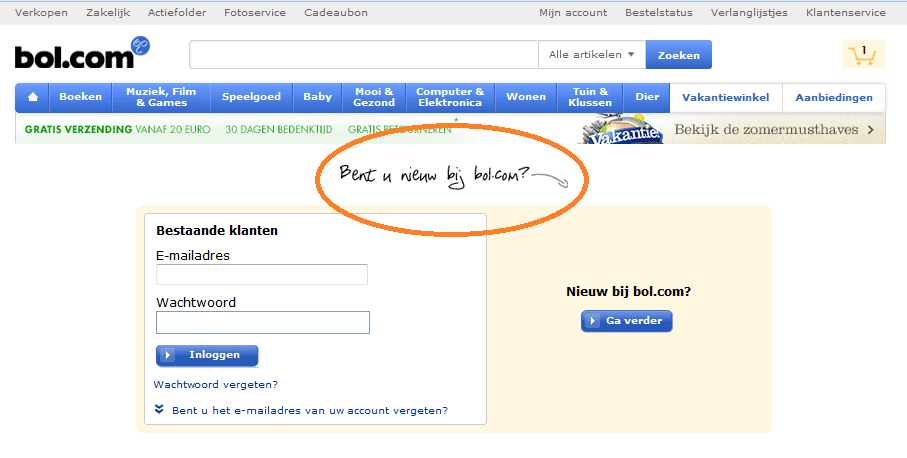Open the Verkopen link
Viewport: 907px width, 458px height.
(41, 13)
